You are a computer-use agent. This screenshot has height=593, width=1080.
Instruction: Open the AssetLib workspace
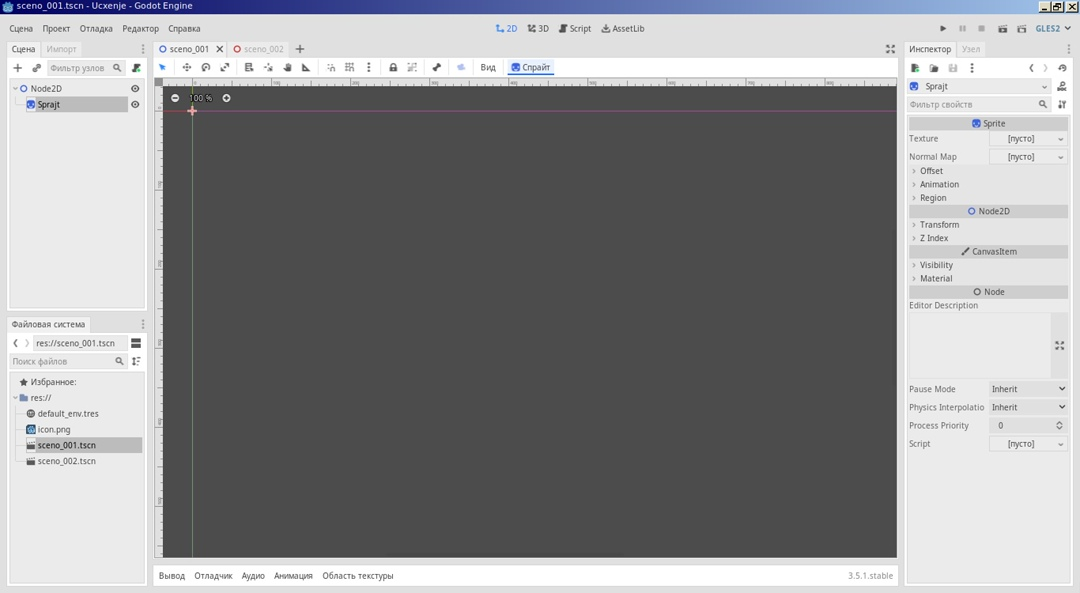(x=623, y=29)
